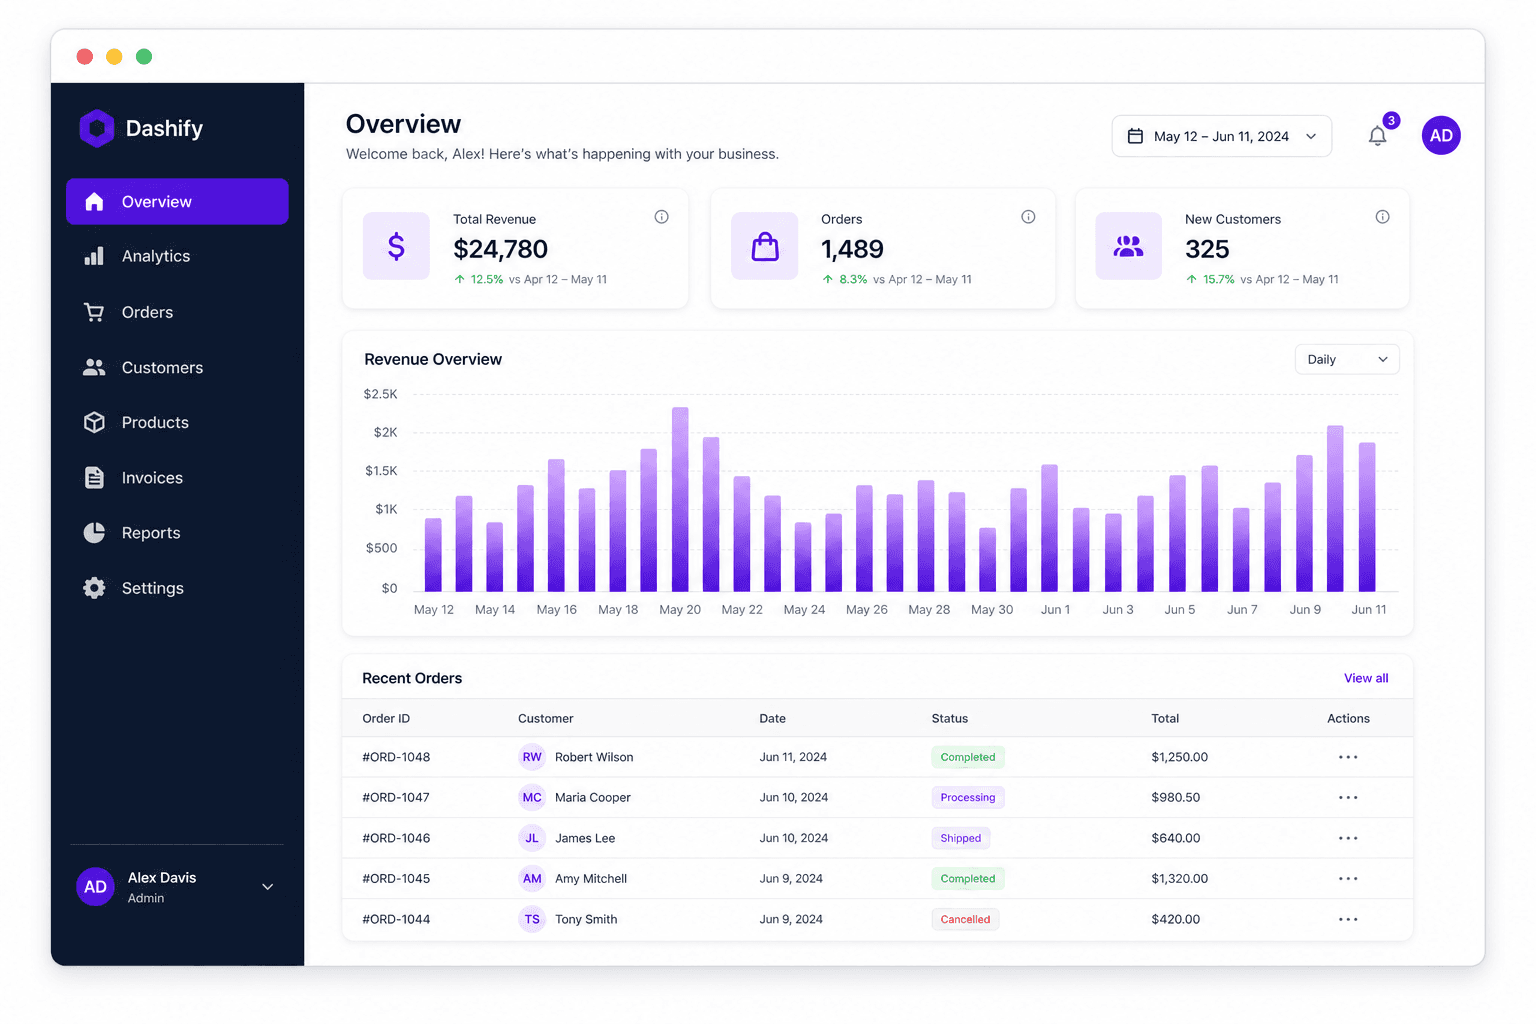Click the AD avatar in the top header
Screen dimensions: 1536x1024
pos(1441,136)
